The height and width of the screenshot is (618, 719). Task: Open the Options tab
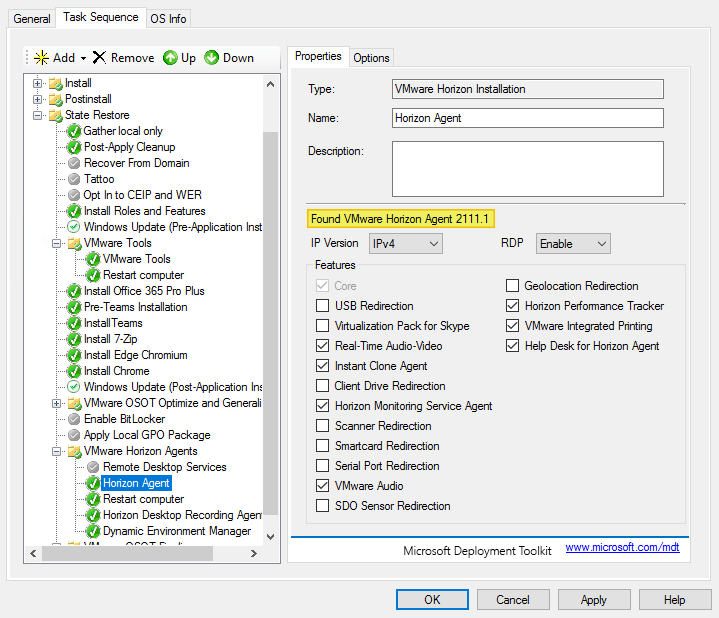coord(371,58)
